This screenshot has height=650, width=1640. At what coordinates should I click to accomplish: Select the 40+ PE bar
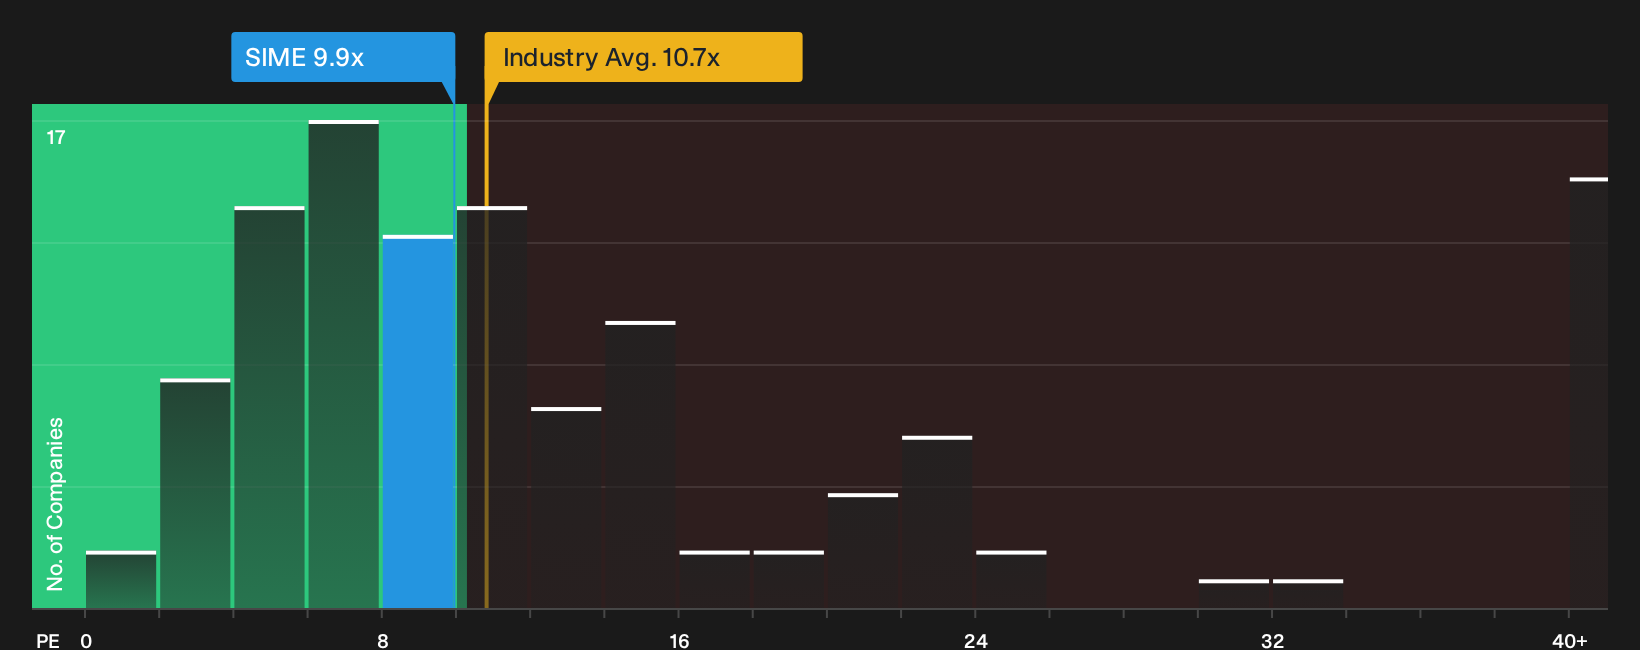point(1588,393)
